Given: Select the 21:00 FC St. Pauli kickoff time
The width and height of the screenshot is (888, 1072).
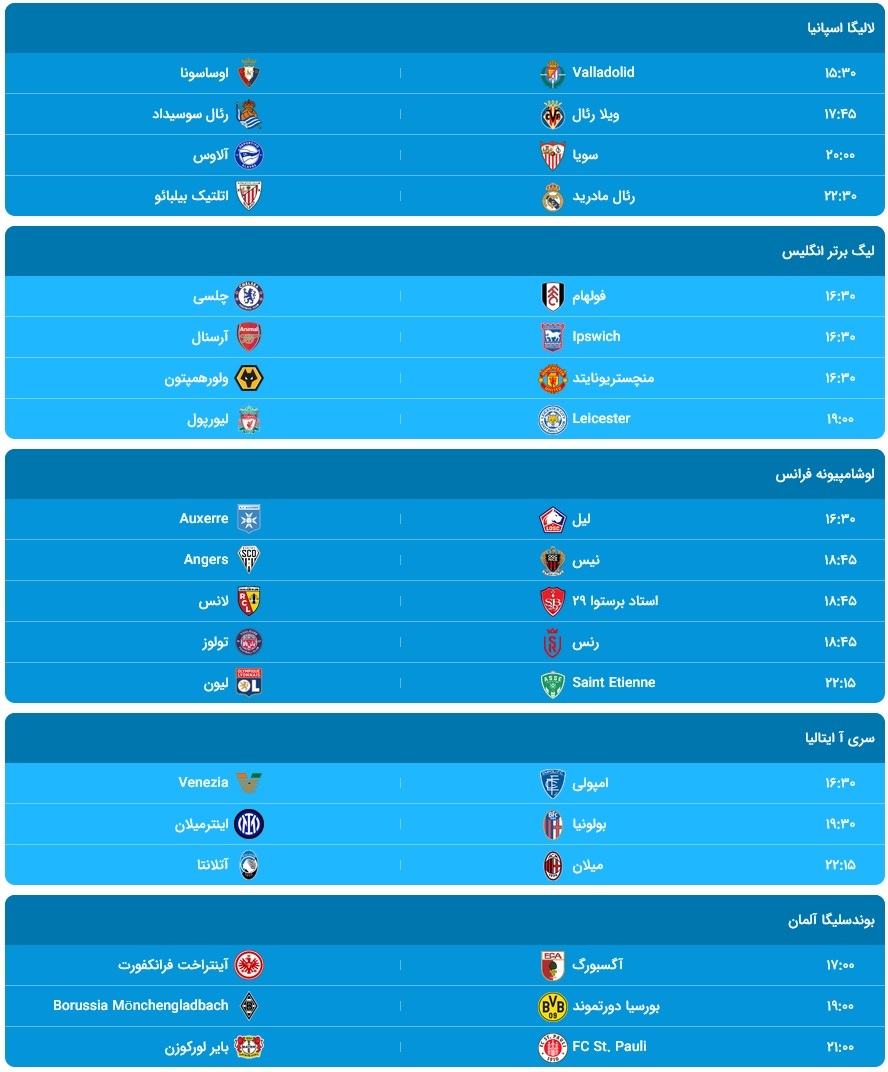Looking at the screenshot, I should [840, 1047].
